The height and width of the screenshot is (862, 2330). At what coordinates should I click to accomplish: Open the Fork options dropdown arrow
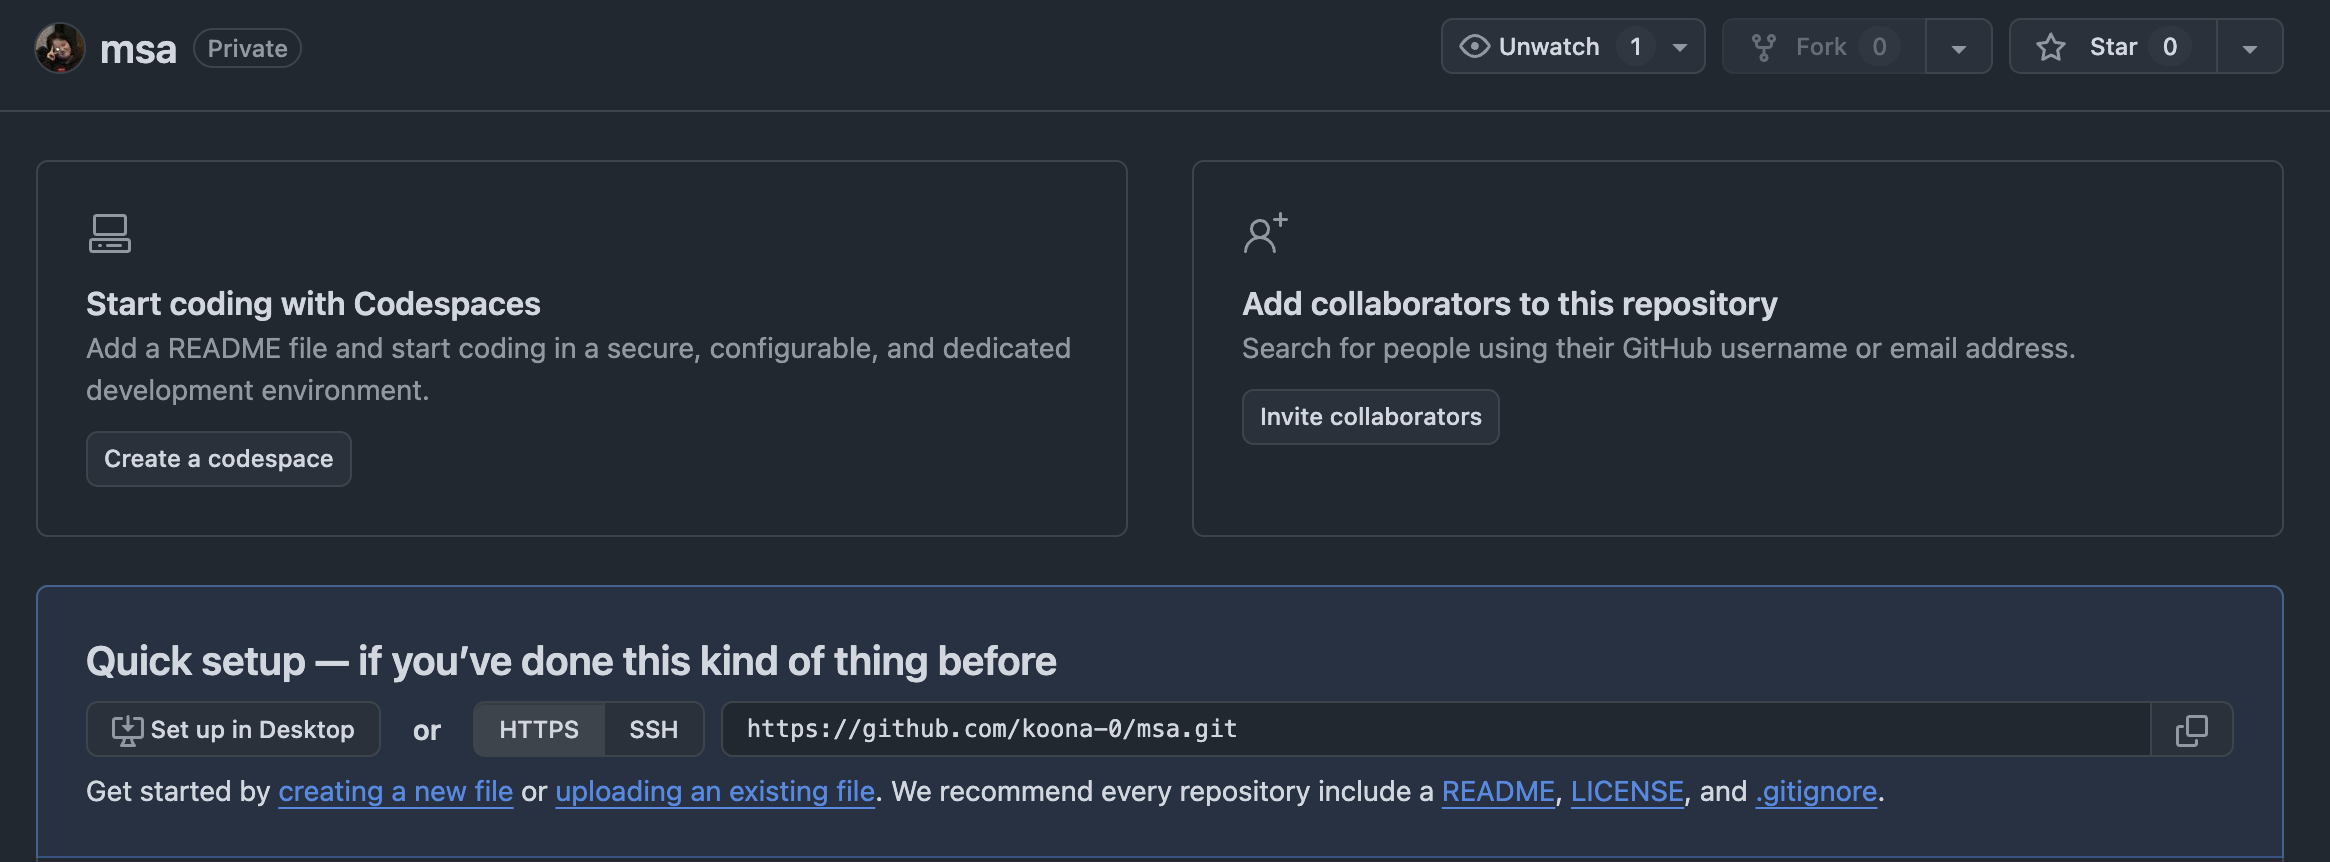click(x=1959, y=48)
